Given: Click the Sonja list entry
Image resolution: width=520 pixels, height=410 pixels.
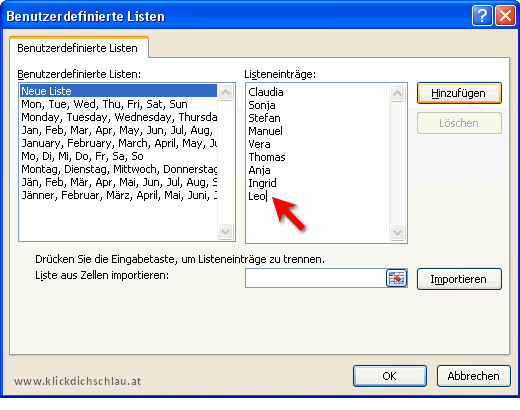Looking at the screenshot, I should click(262, 105).
